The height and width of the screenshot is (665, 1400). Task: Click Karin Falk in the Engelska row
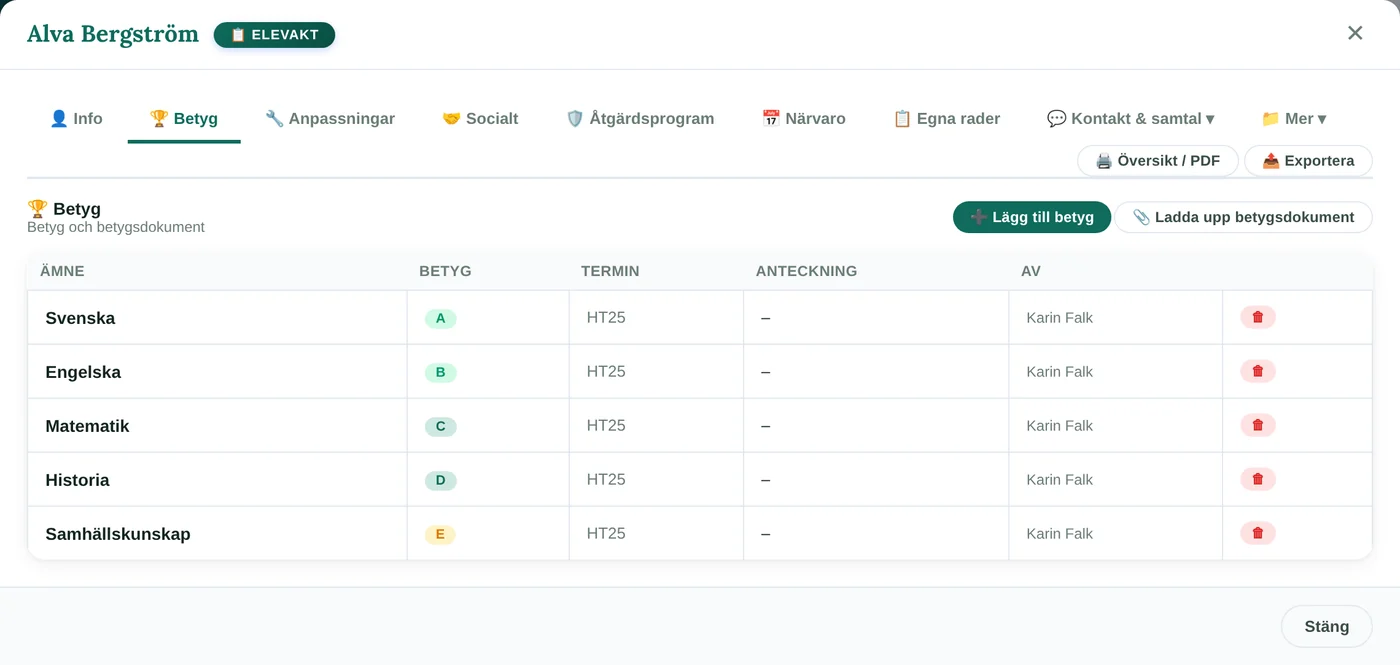(x=1059, y=371)
